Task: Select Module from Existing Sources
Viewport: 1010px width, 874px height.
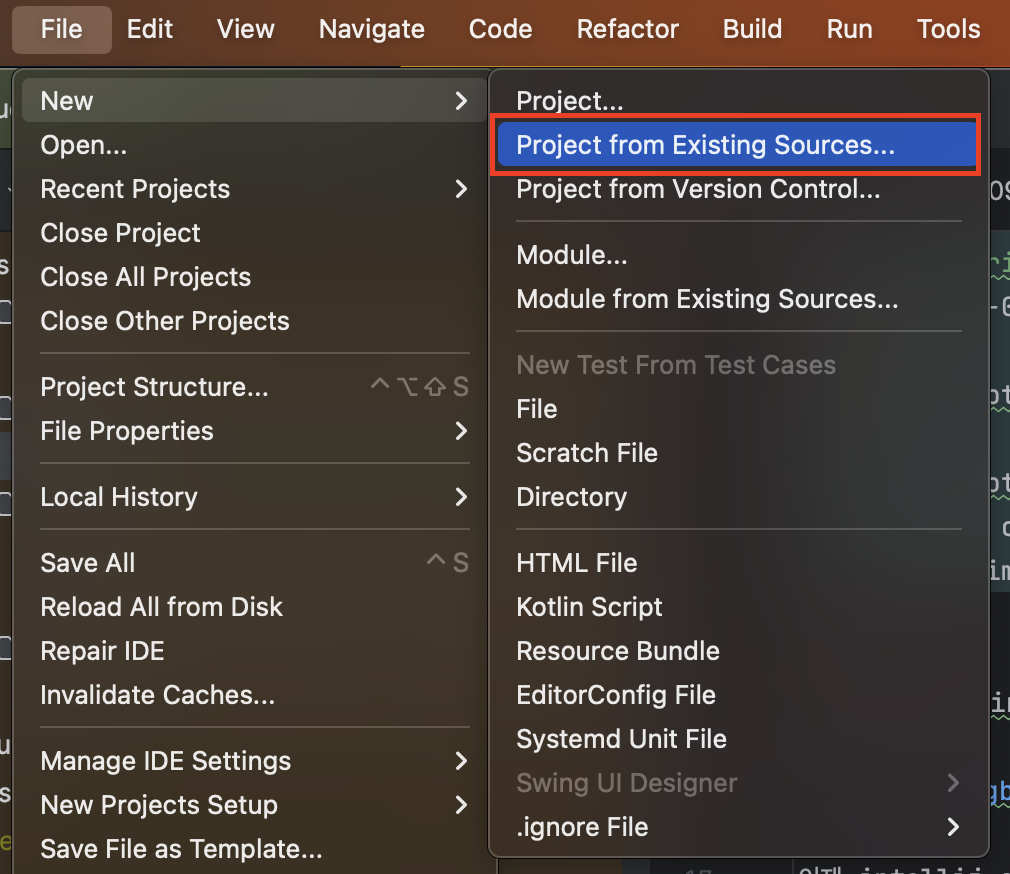Action: click(707, 299)
